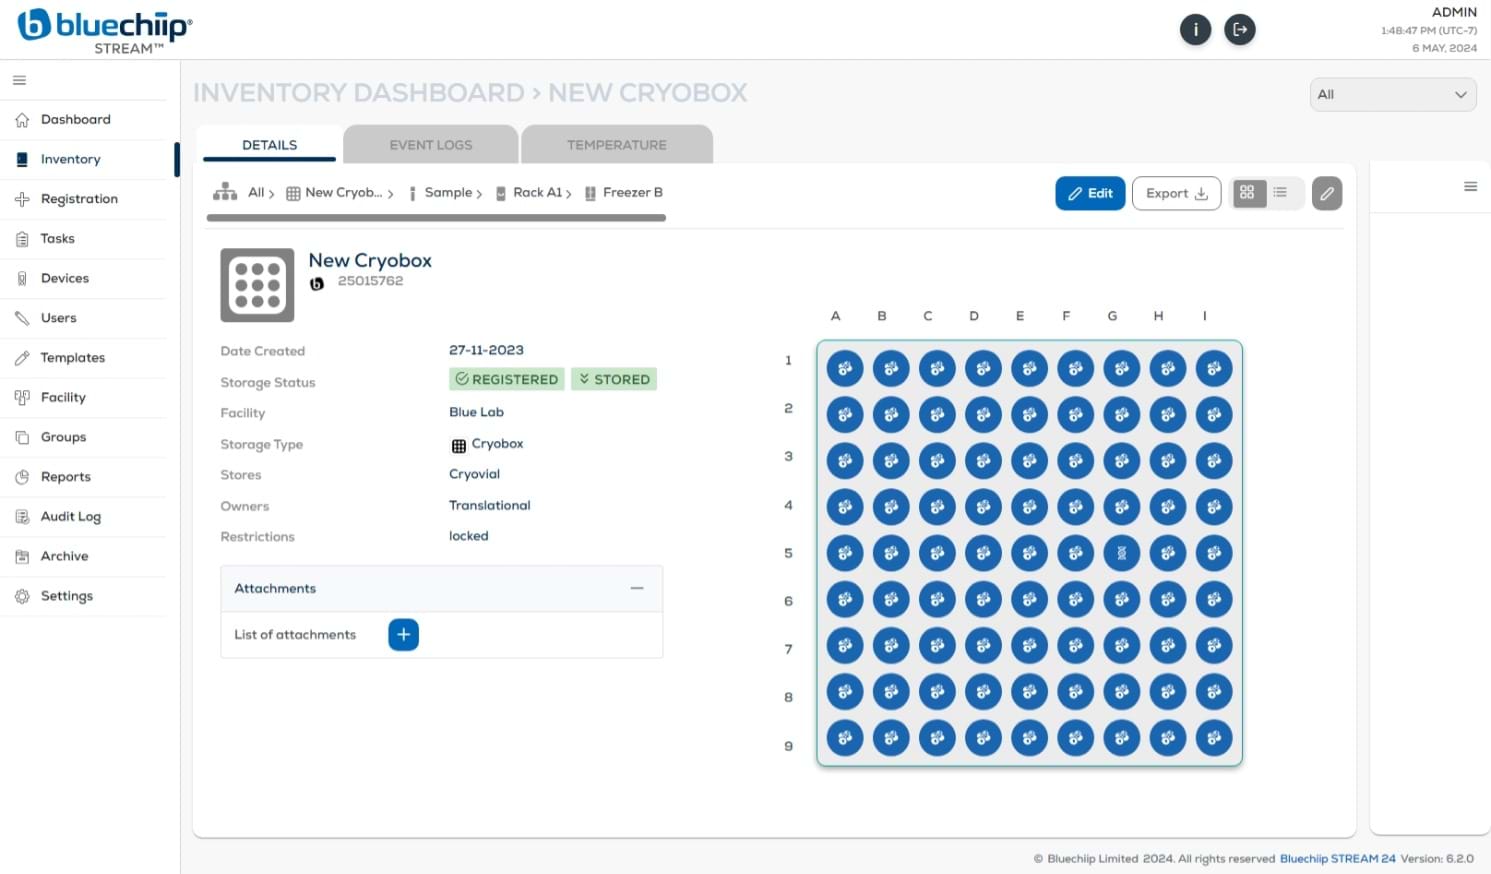Expand the Rack A1 breadcrumb chevron
Viewport: 1491px width, 874px height.
pos(569,194)
